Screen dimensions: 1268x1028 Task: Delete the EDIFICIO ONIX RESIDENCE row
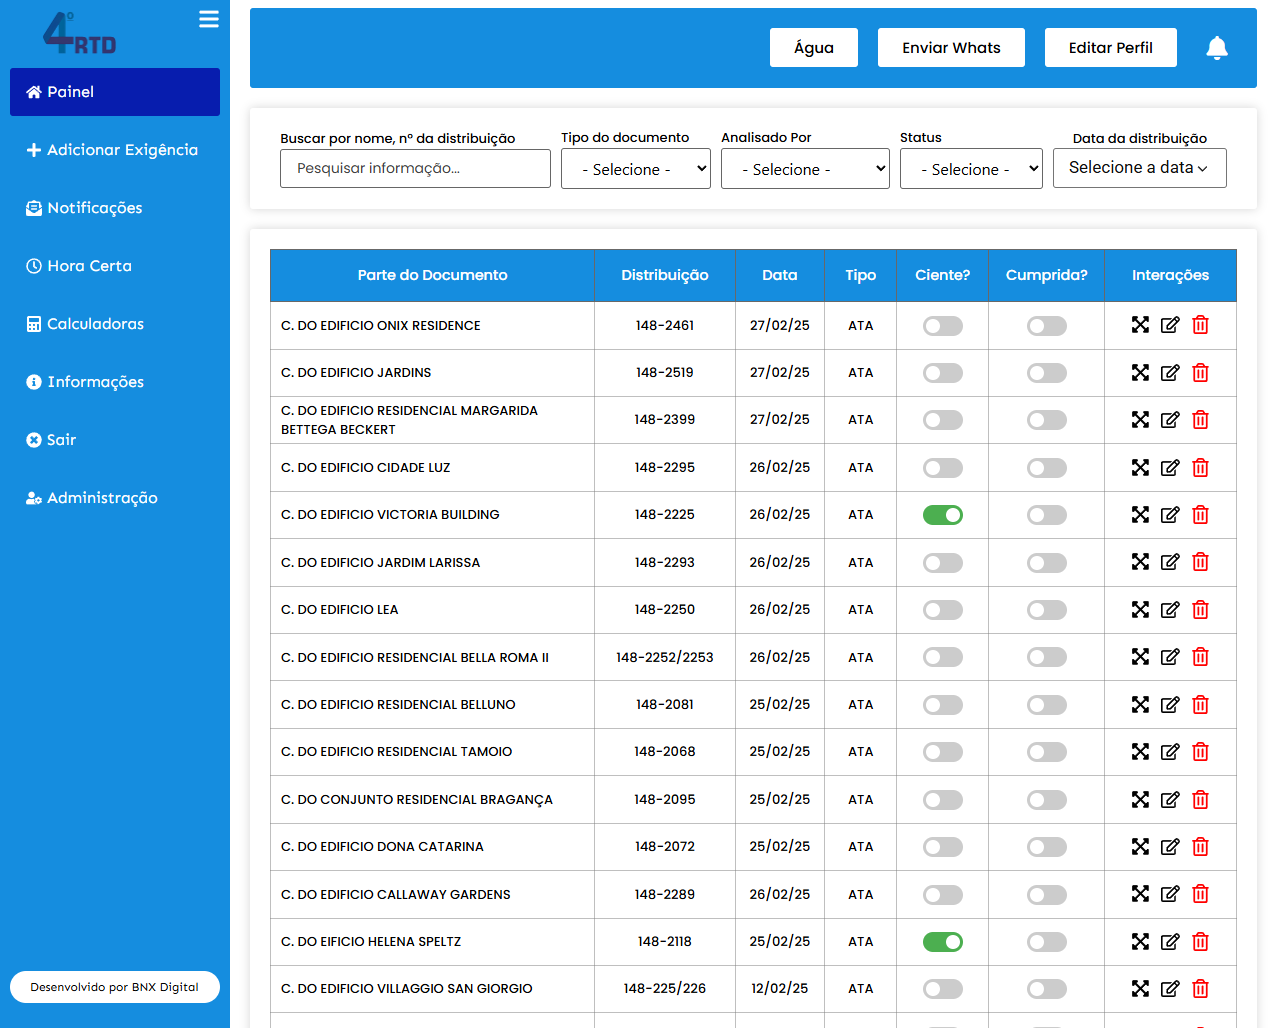pos(1200,325)
